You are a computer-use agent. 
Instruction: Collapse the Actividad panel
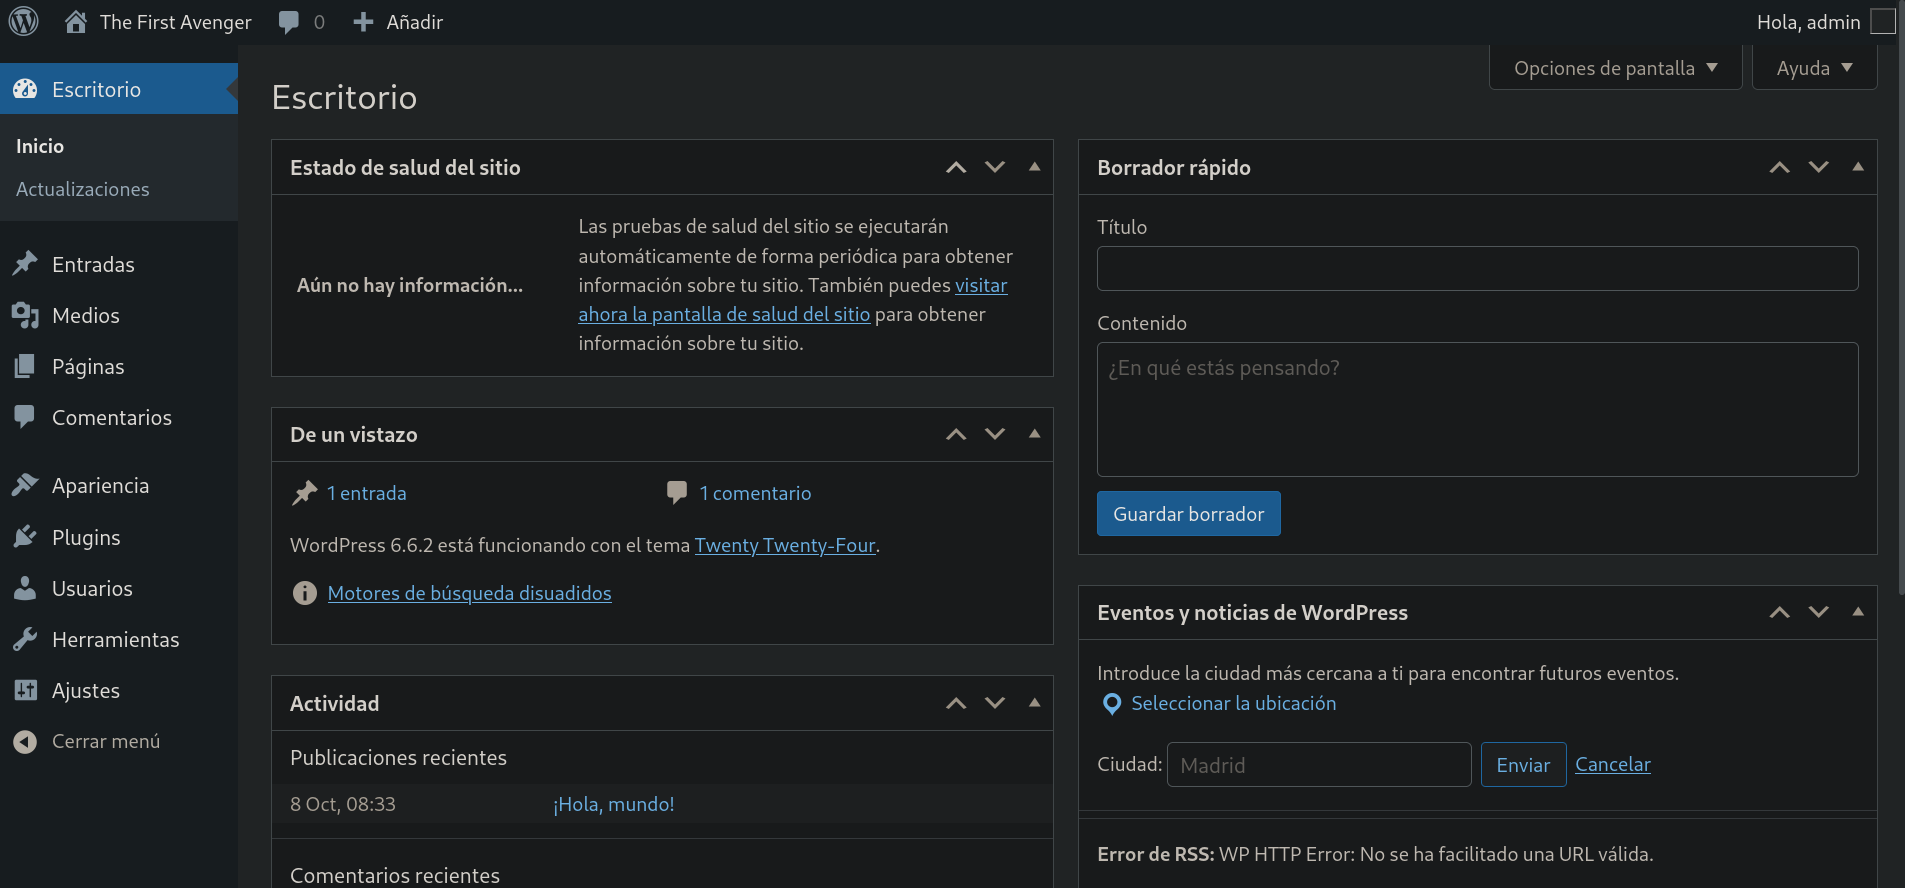click(x=1035, y=703)
